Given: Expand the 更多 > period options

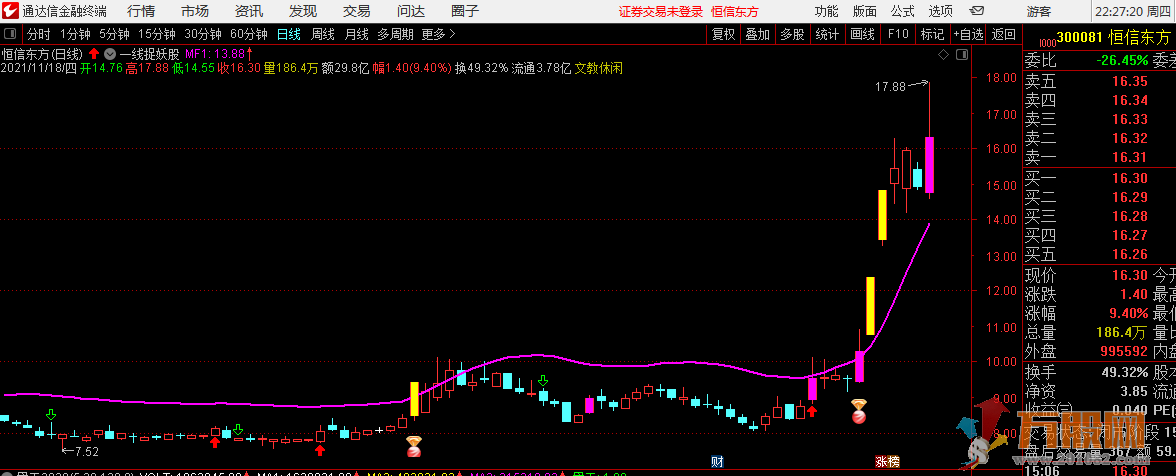Looking at the screenshot, I should point(439,34).
